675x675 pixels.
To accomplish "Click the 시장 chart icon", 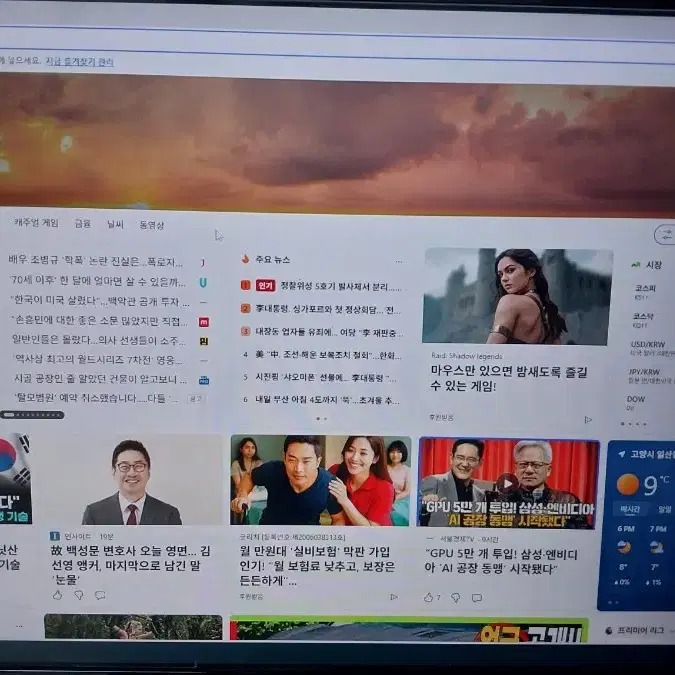I will point(635,264).
